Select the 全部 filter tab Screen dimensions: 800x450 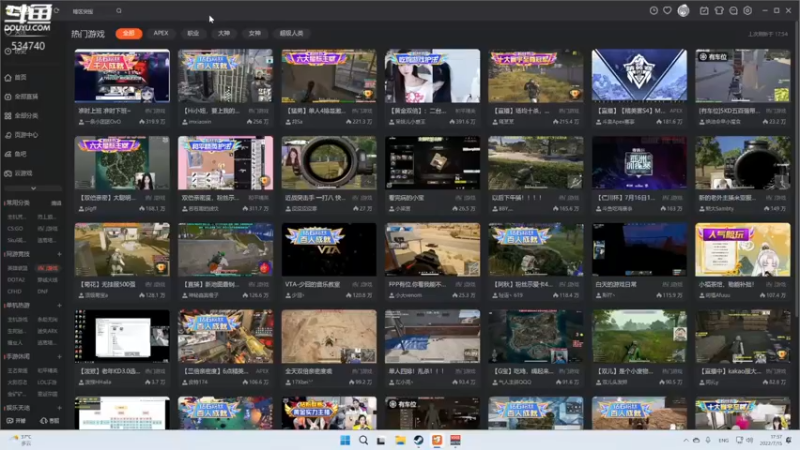[x=129, y=33]
